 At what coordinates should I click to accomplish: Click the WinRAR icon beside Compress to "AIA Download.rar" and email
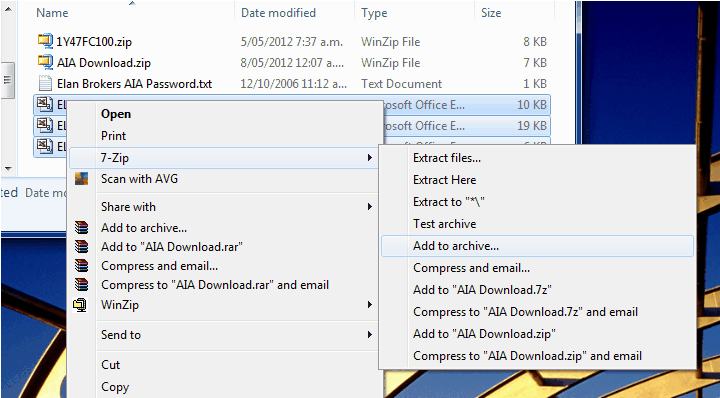81,285
